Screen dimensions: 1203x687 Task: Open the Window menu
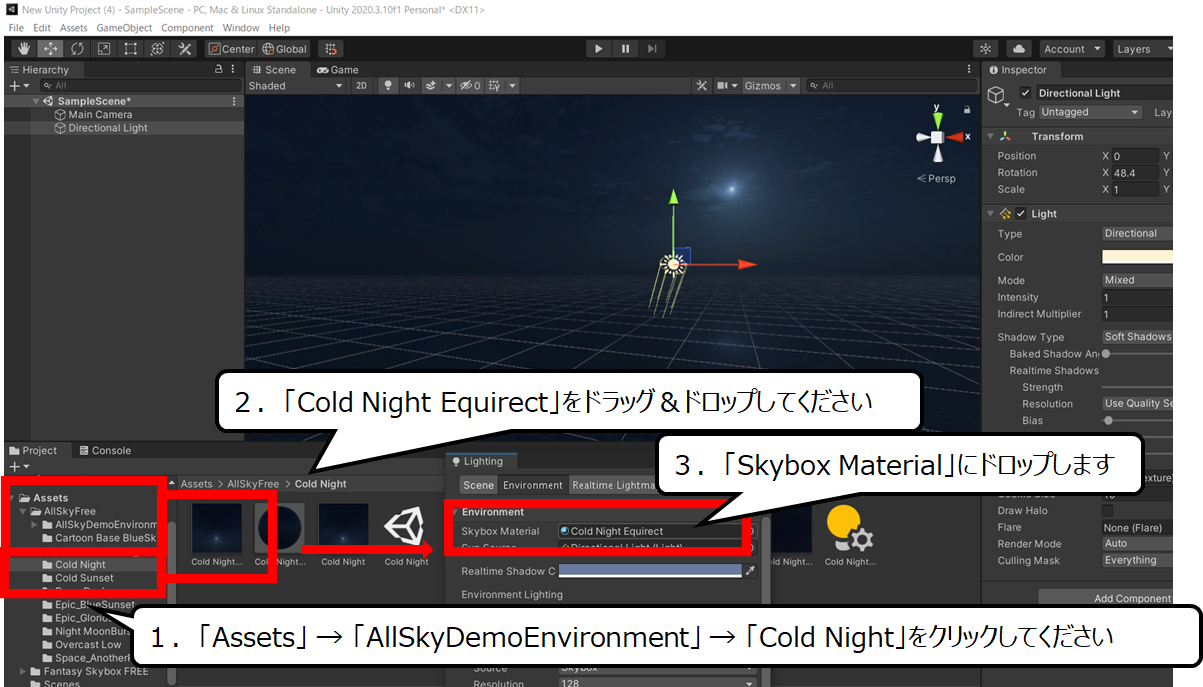coord(241,28)
